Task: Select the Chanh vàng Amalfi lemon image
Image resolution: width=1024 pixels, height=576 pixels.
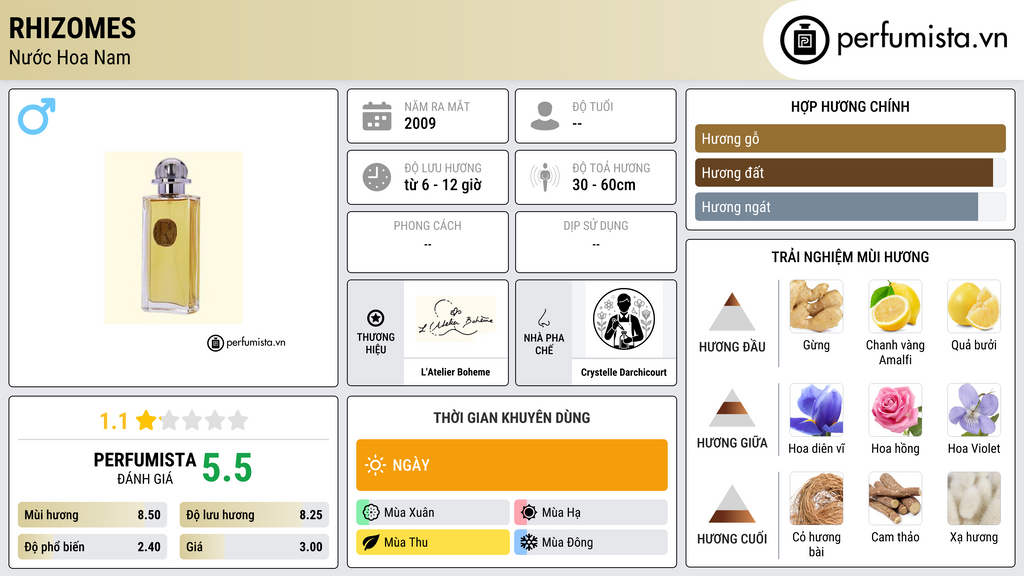Action: (x=895, y=306)
